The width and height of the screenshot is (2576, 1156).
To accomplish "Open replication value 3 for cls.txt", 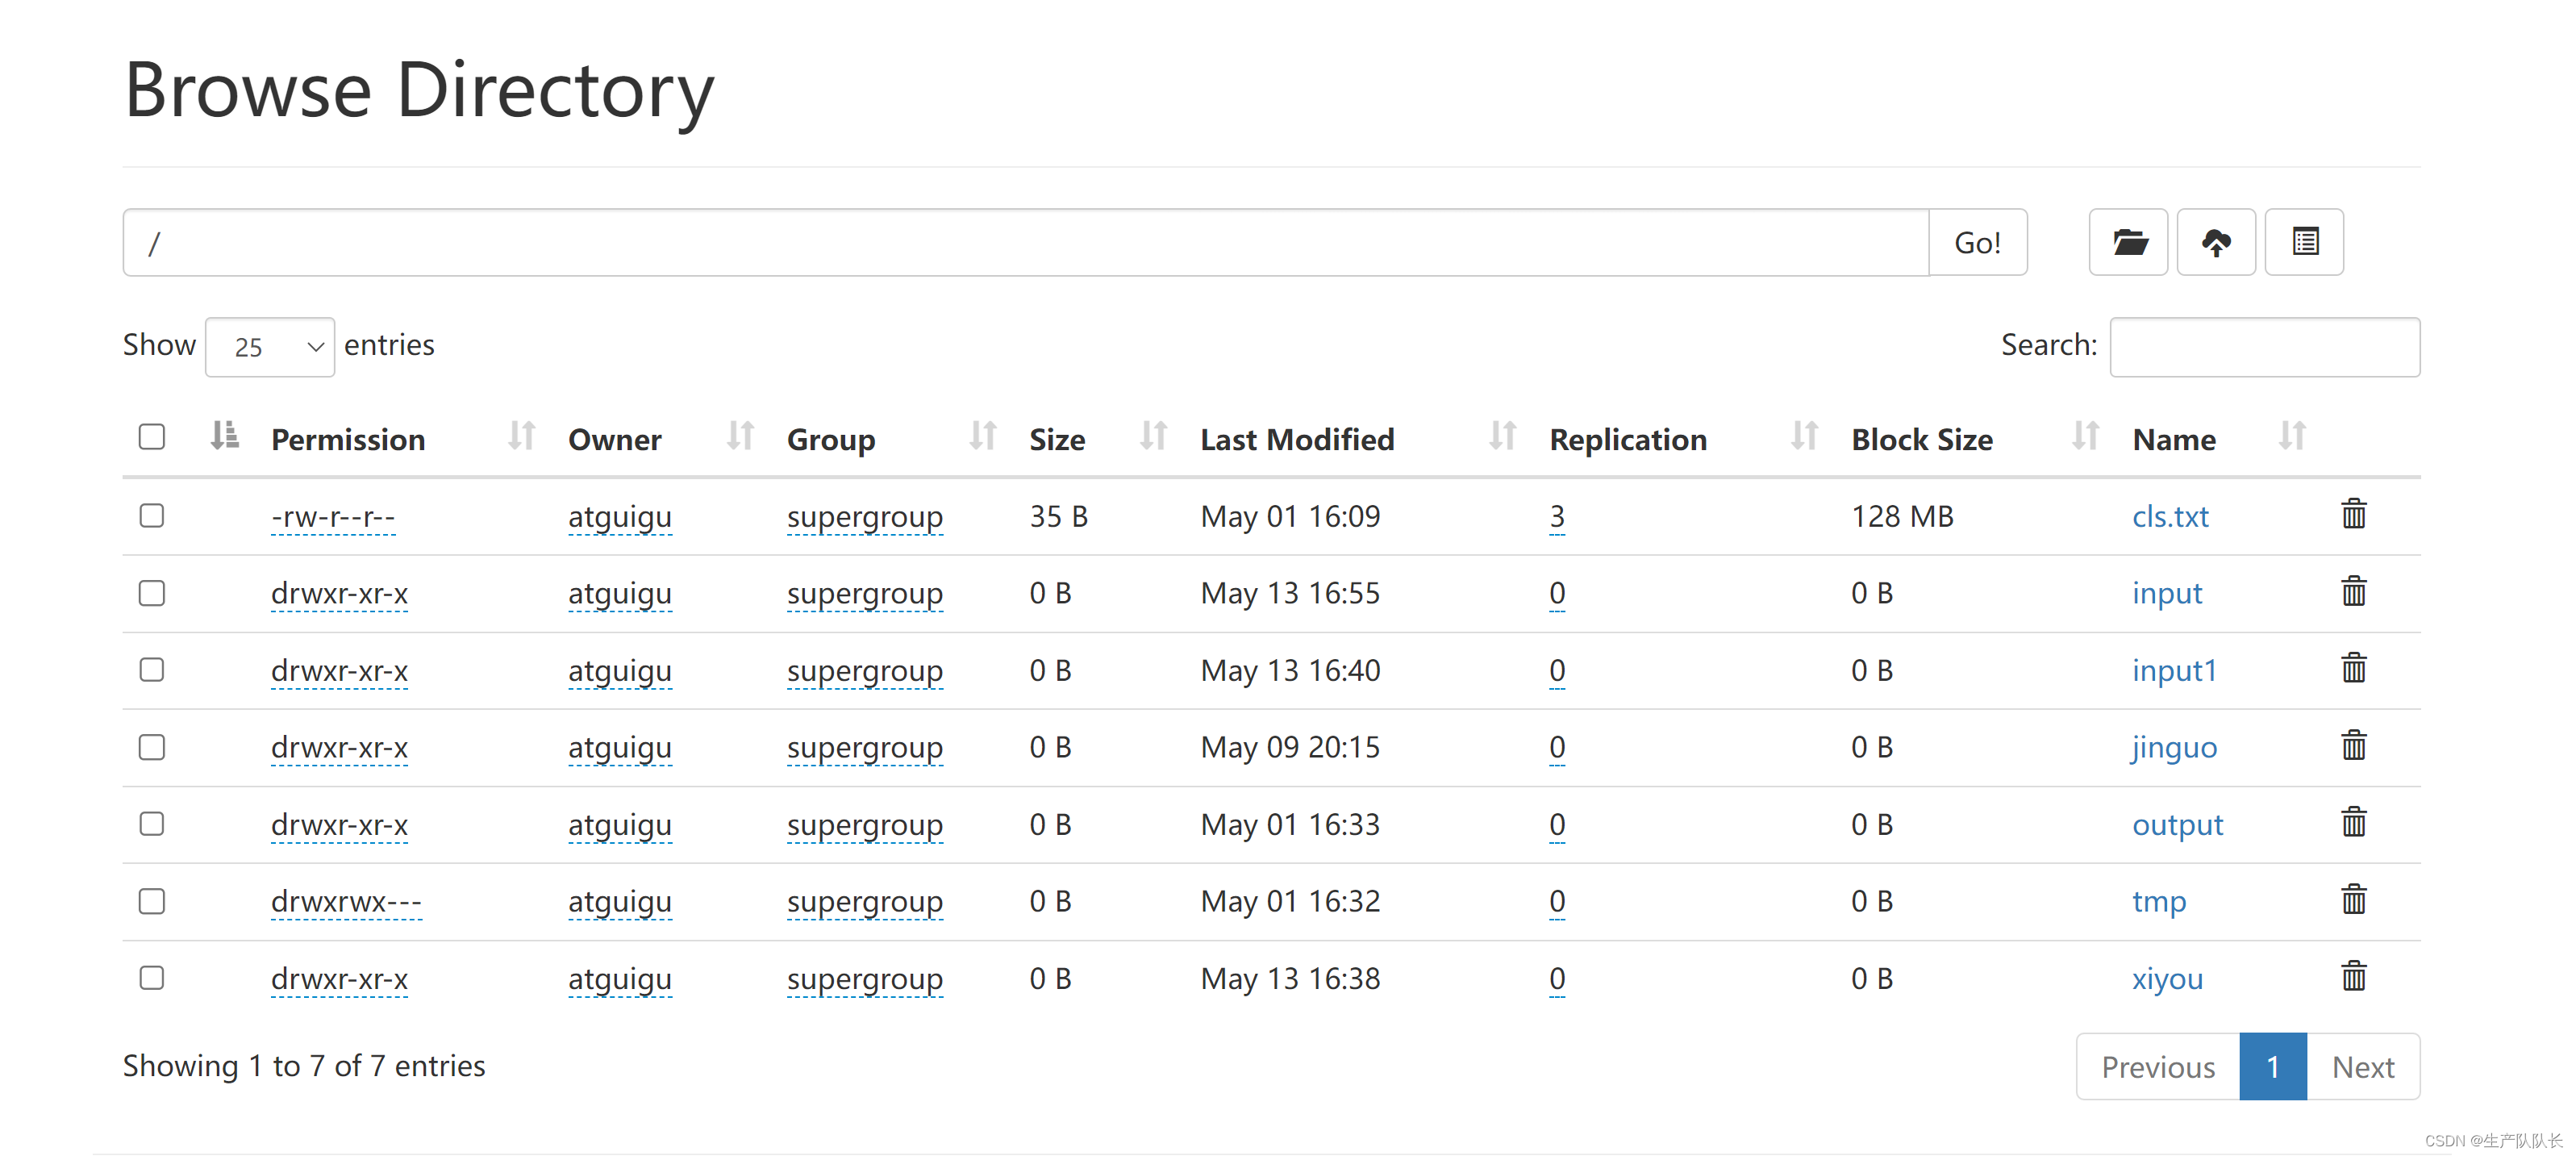I will click(1556, 516).
